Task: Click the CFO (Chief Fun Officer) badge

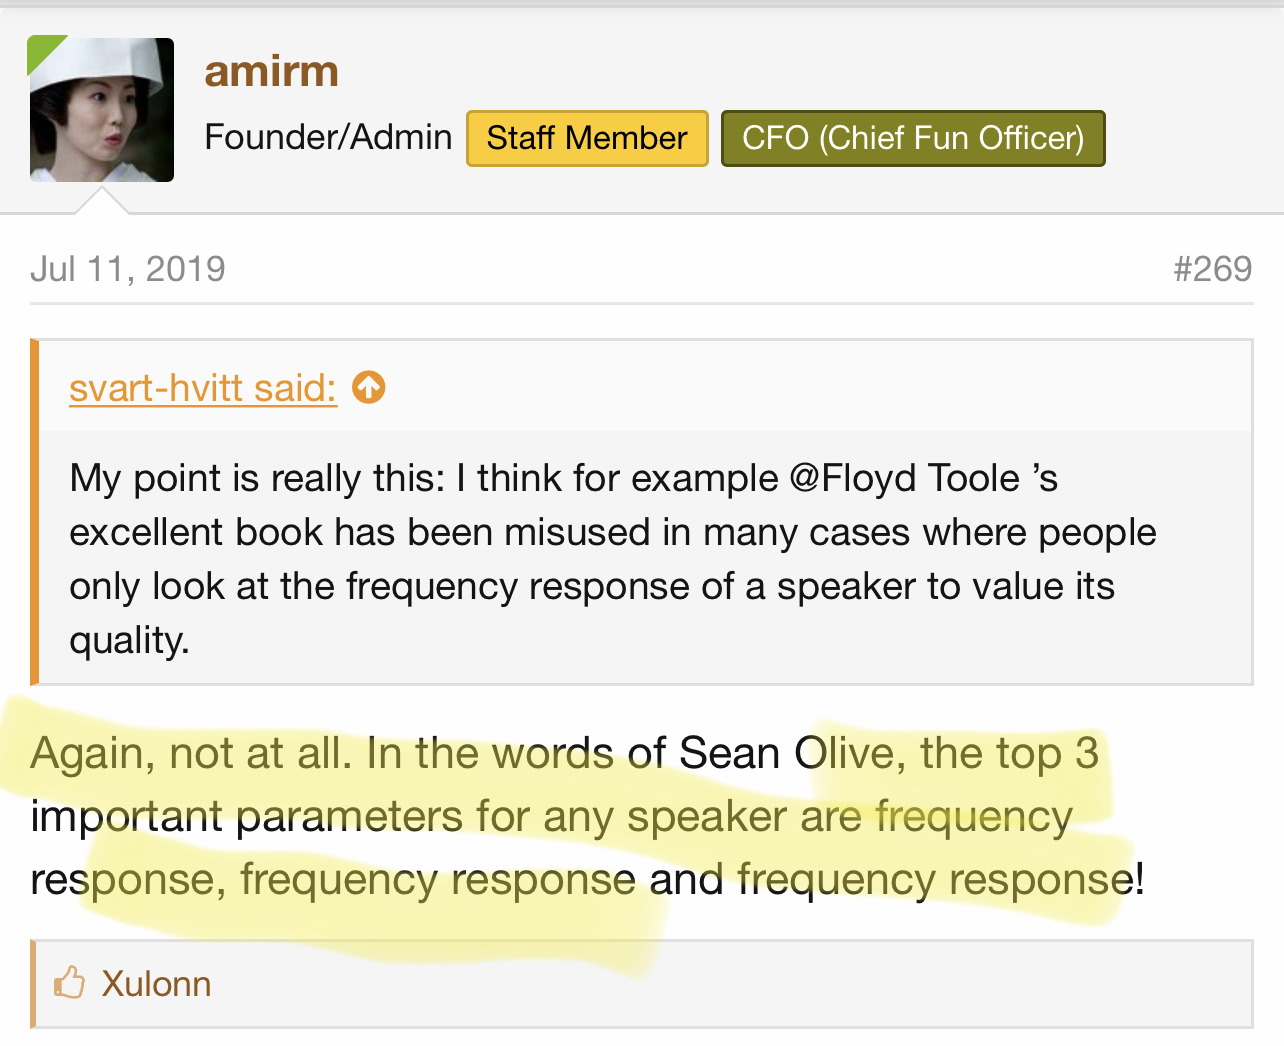Action: (x=912, y=138)
